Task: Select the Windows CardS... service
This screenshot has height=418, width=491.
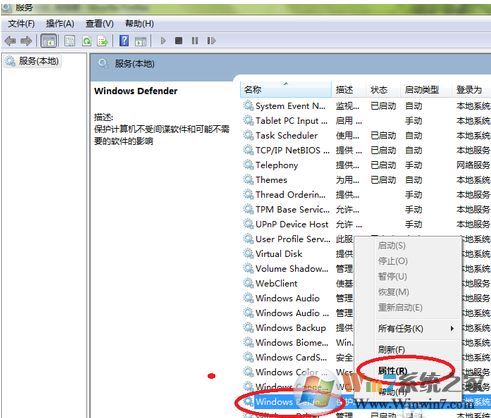Action: [x=291, y=357]
